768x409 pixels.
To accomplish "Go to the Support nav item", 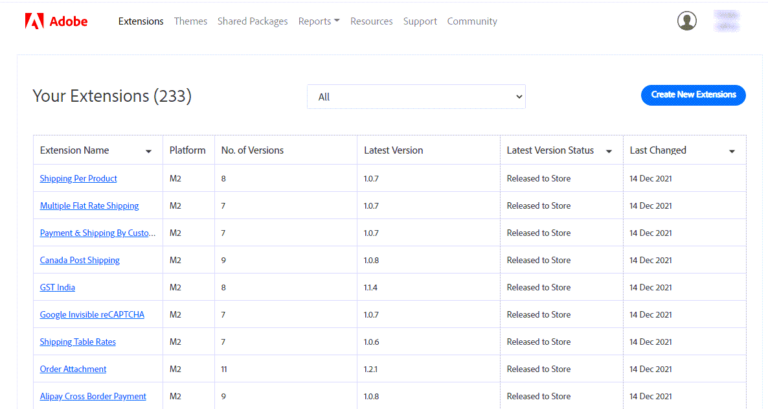I will (420, 21).
